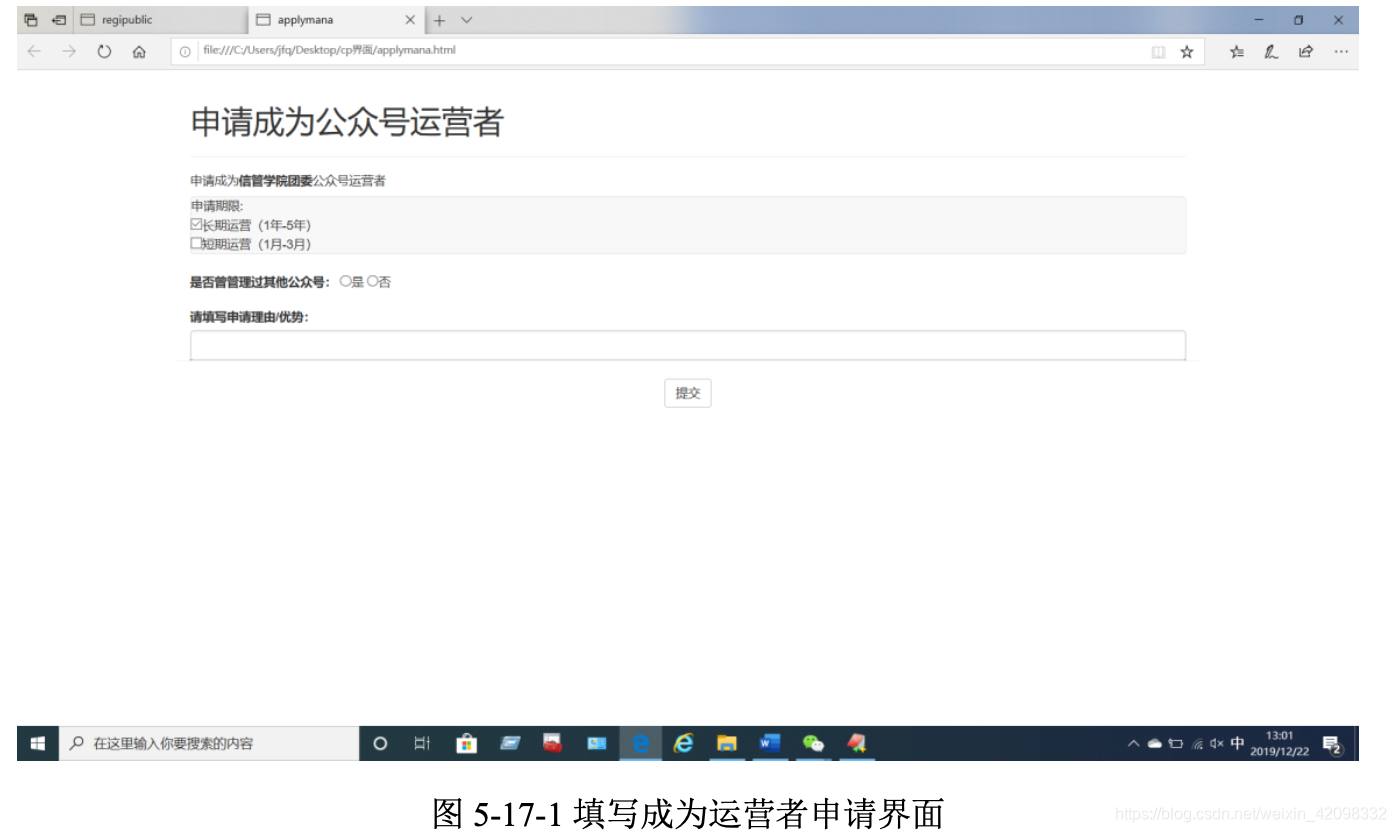Close the applymana tab
Screen dimensions: 1396x832
tap(410, 20)
